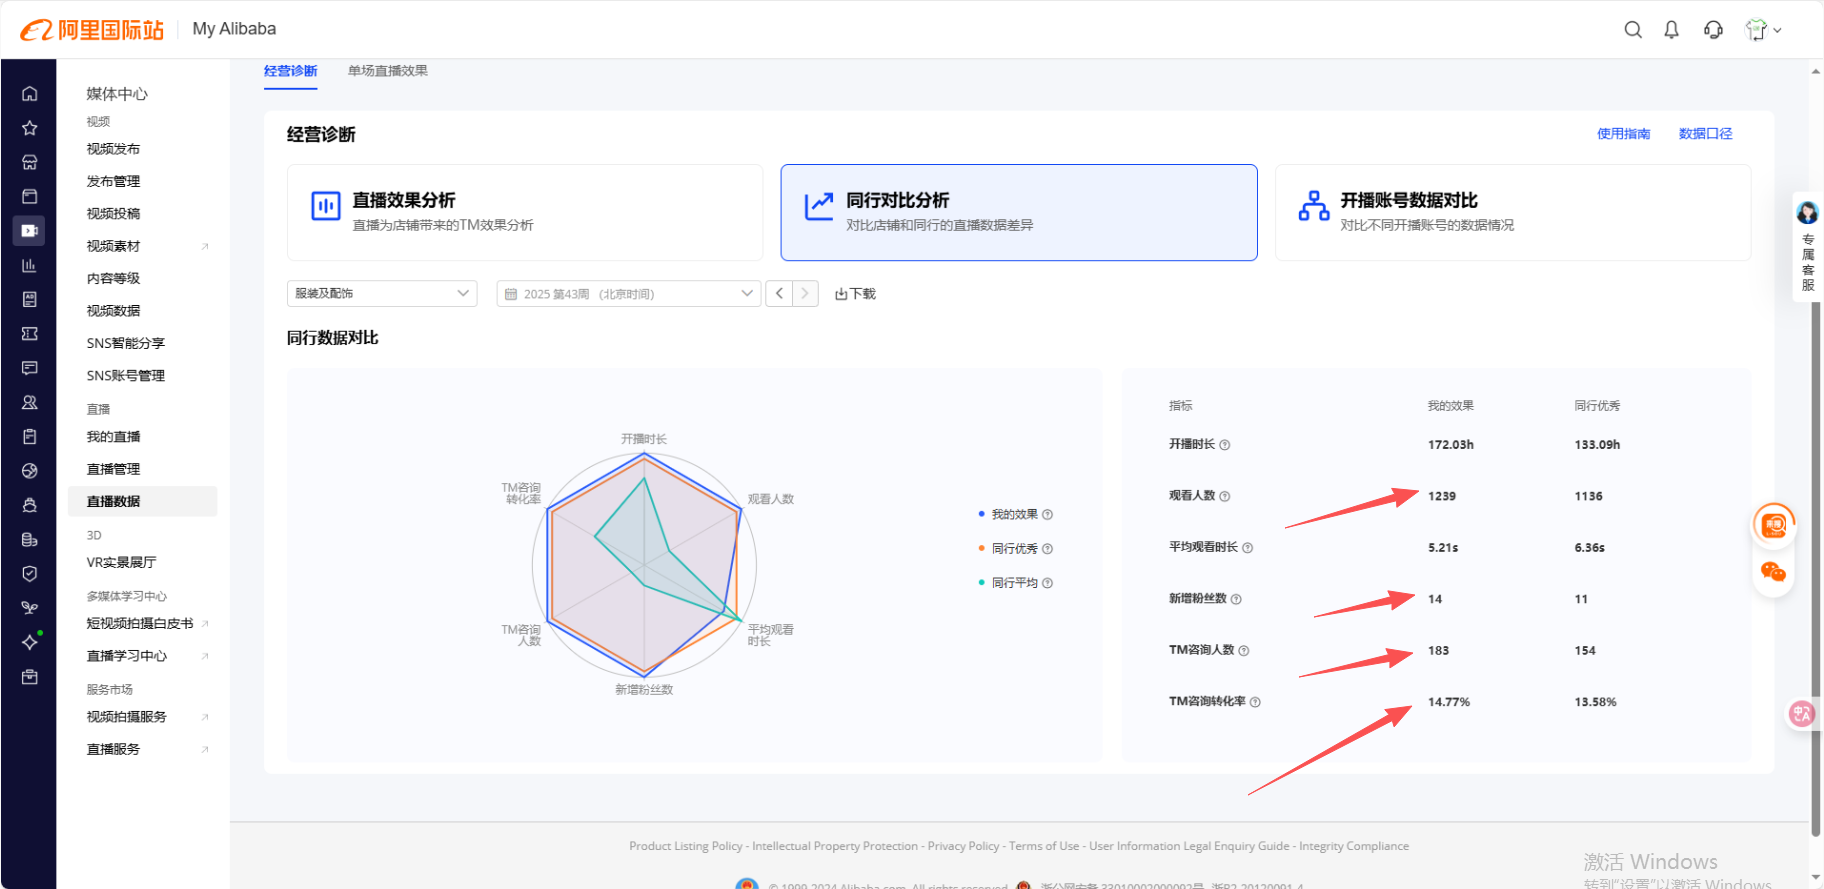This screenshot has width=1824, height=889.
Task: Open the 2025 第43周 week picker
Action: tap(628, 294)
